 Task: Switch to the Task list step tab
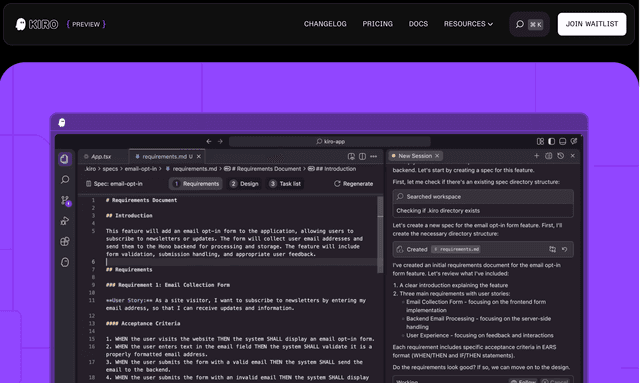coord(285,184)
